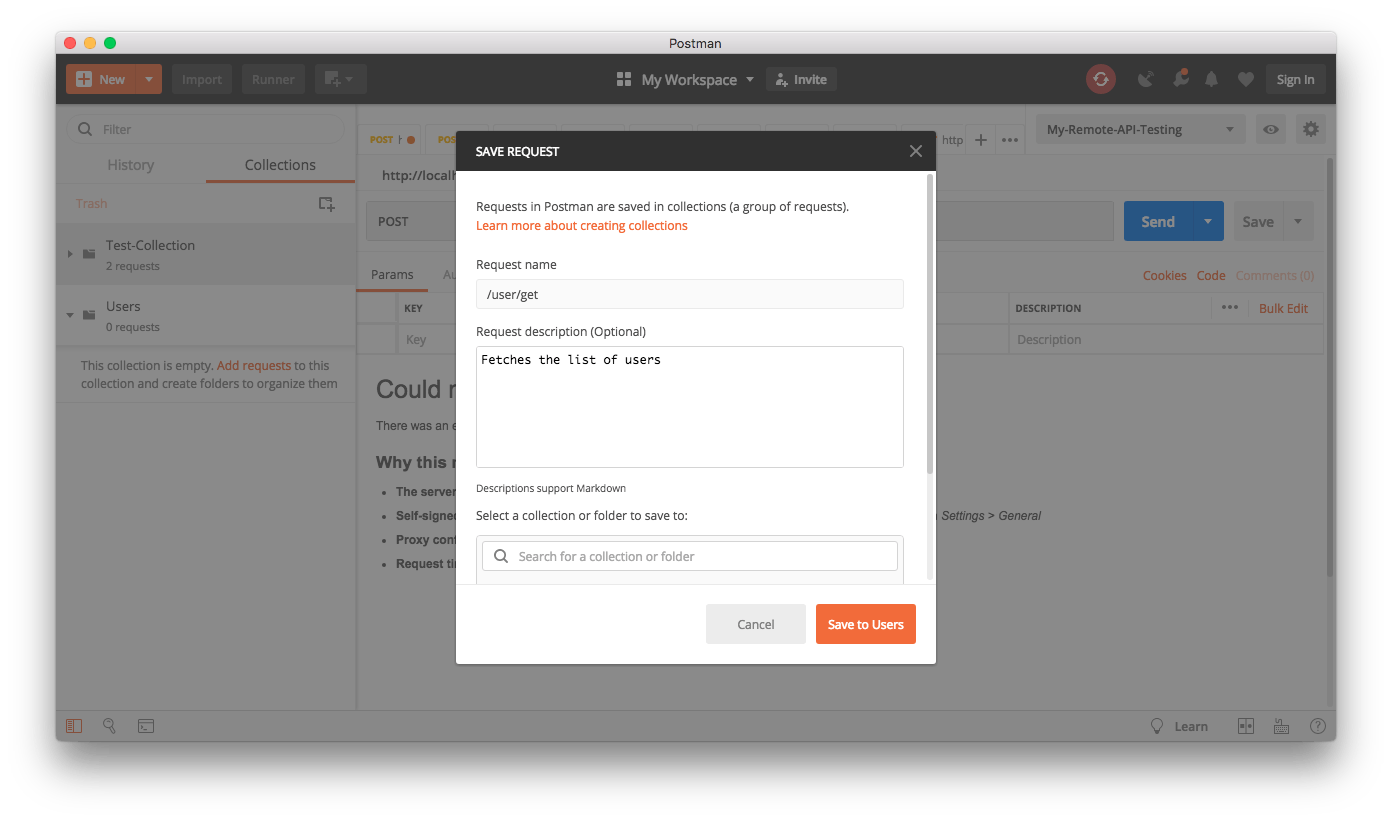Open the My-Remote-API-Testing environment dropdown
Image resolution: width=1392 pixels, height=821 pixels.
point(1140,129)
